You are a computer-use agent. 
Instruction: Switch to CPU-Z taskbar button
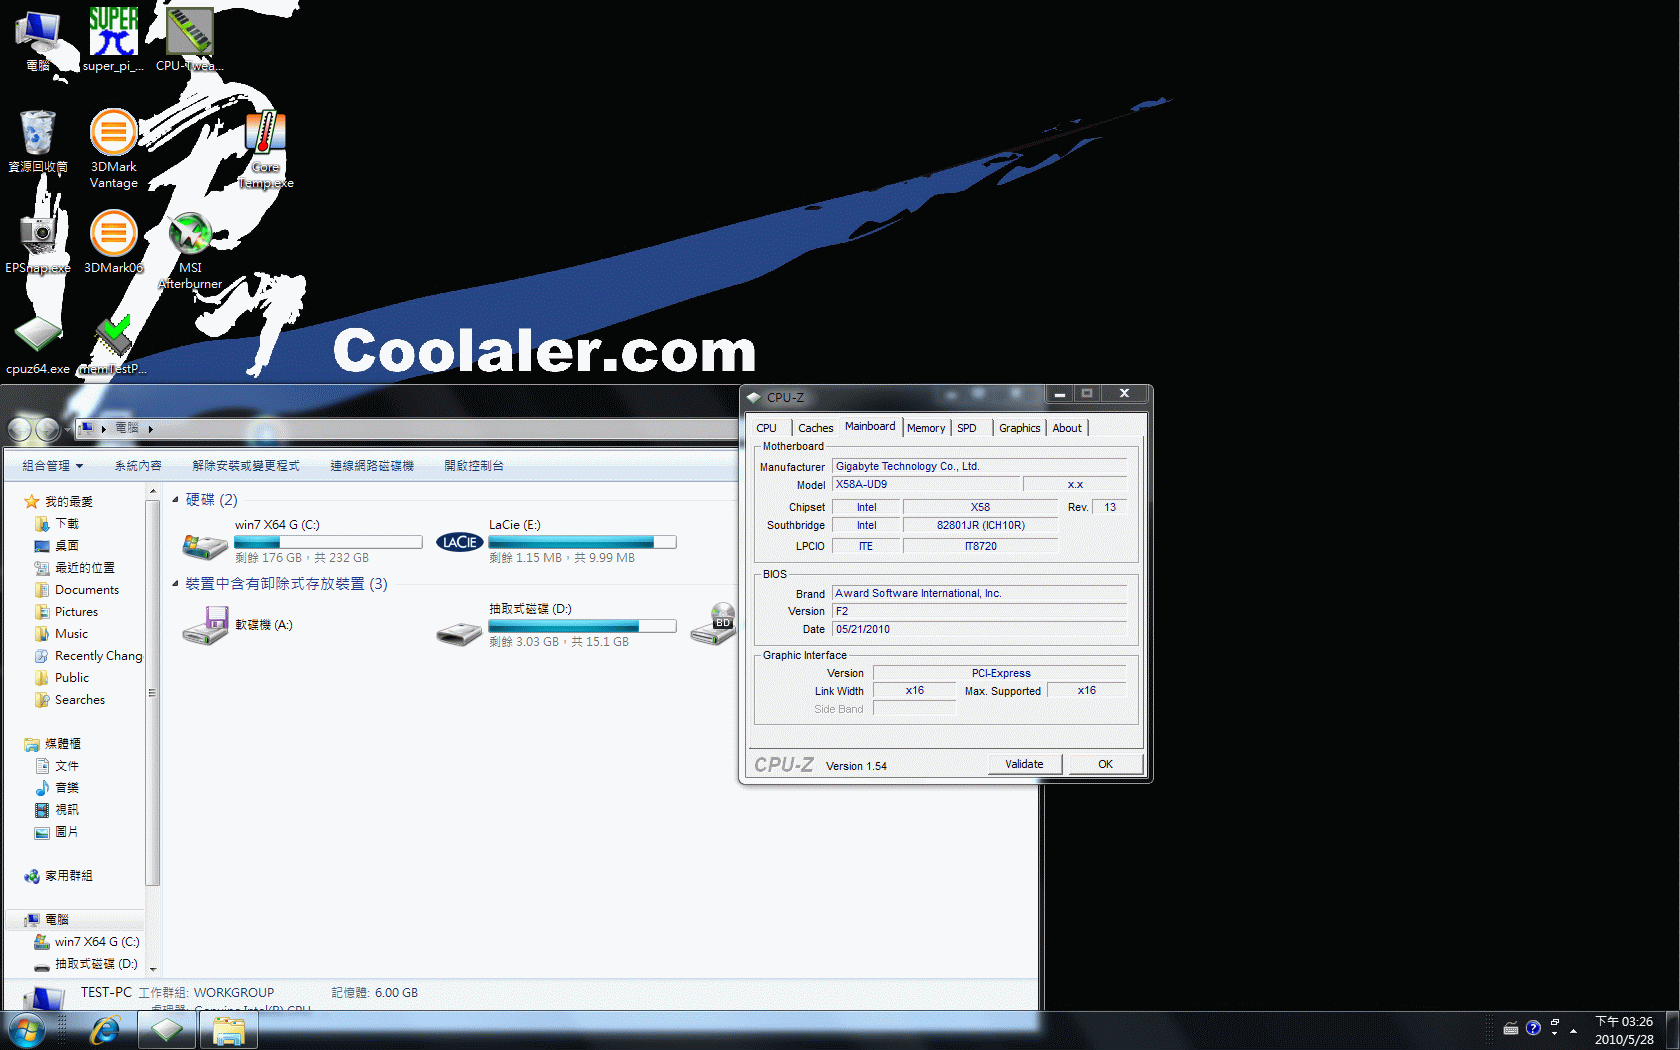[167, 1030]
